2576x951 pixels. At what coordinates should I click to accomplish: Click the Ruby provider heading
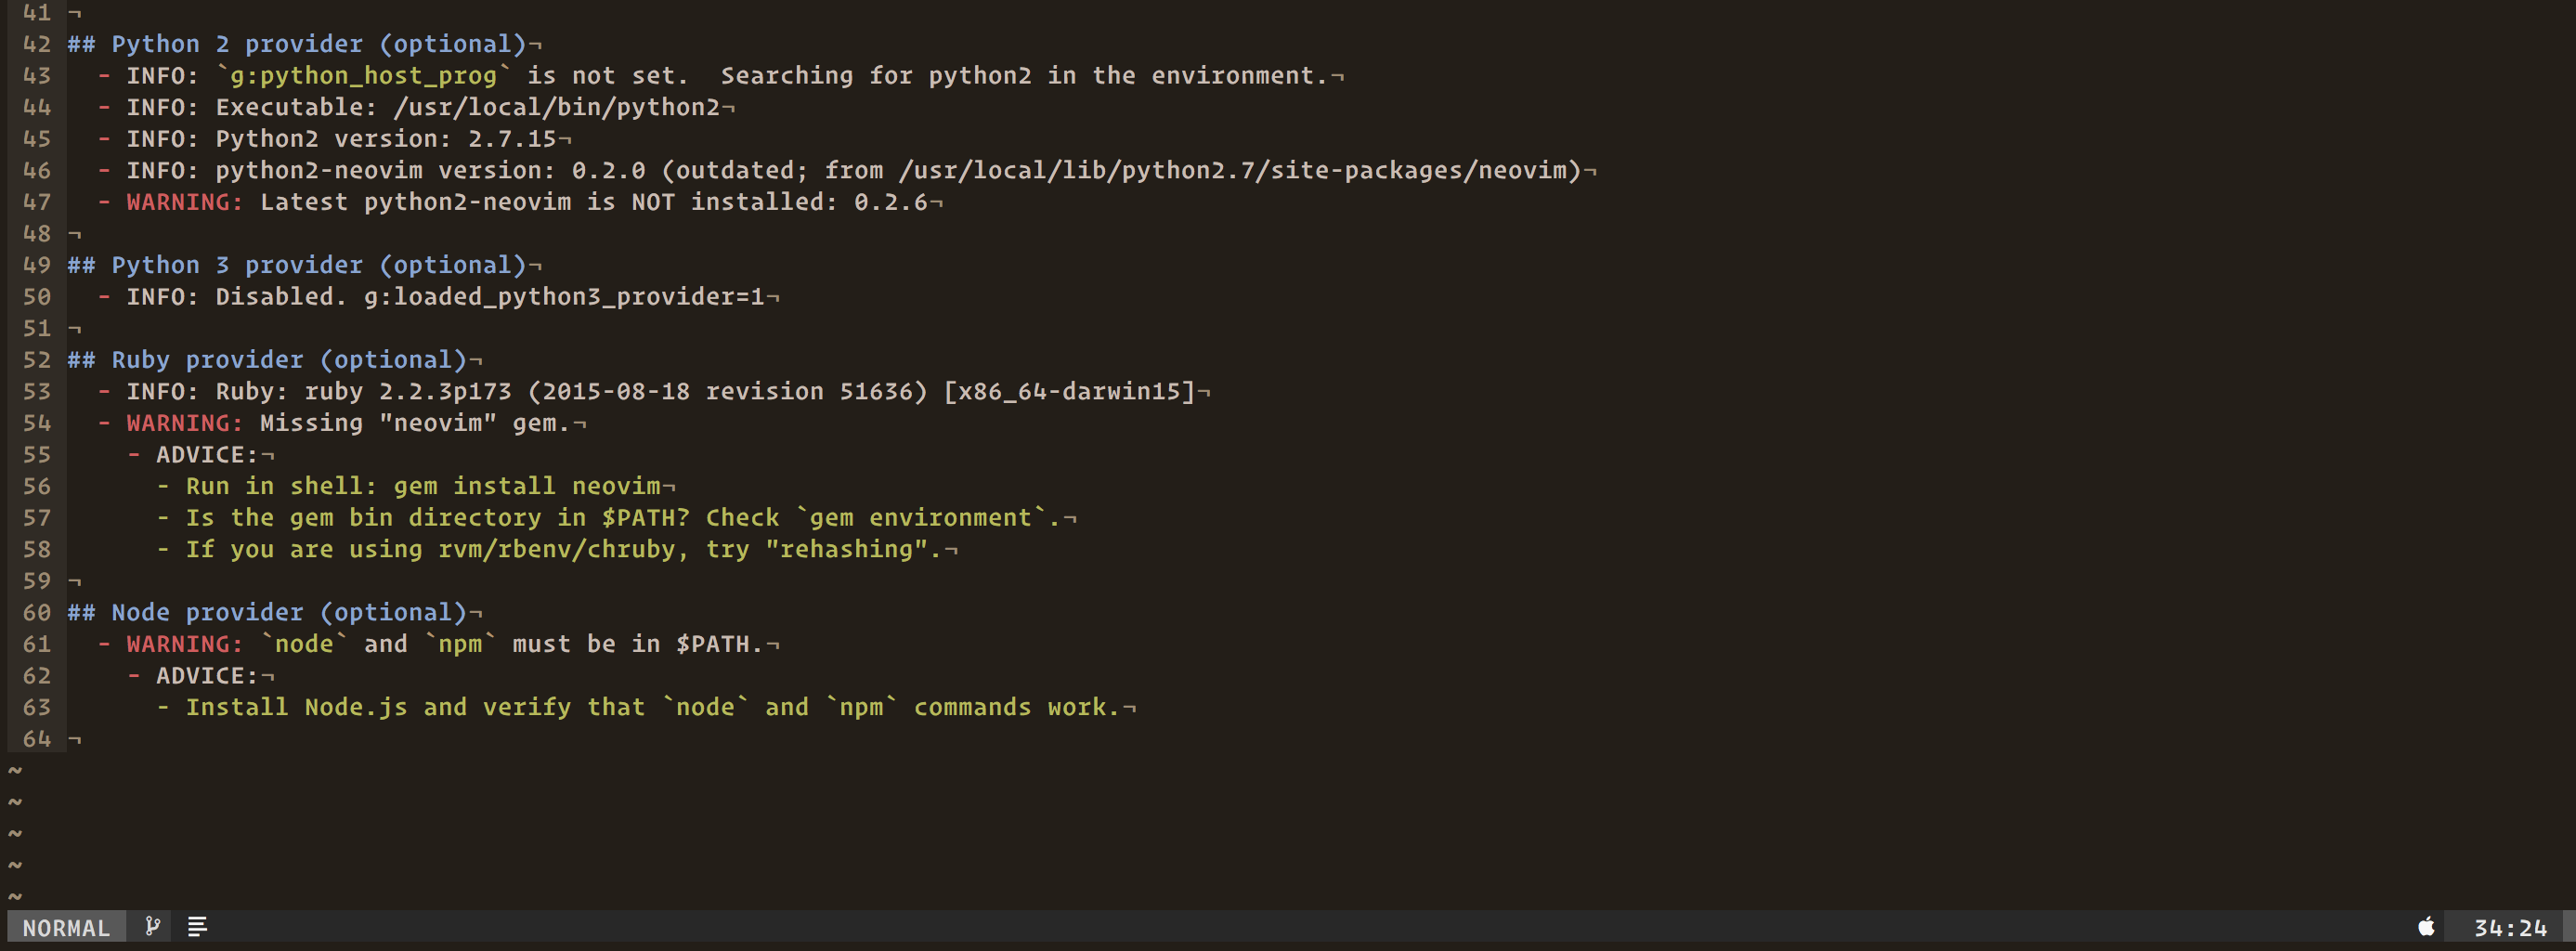[270, 360]
